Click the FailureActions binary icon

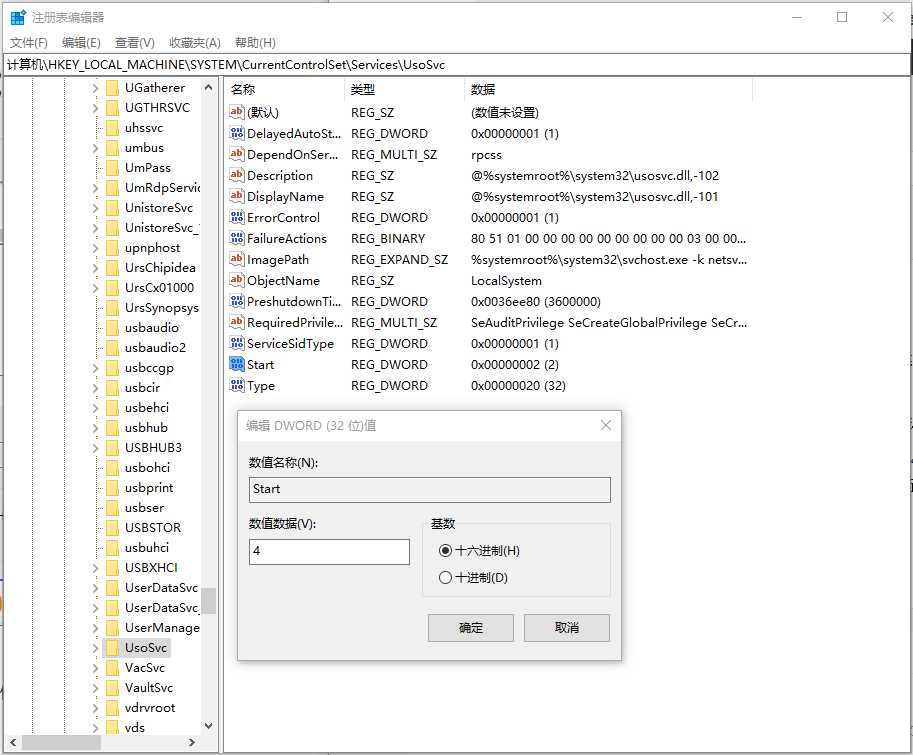236,238
